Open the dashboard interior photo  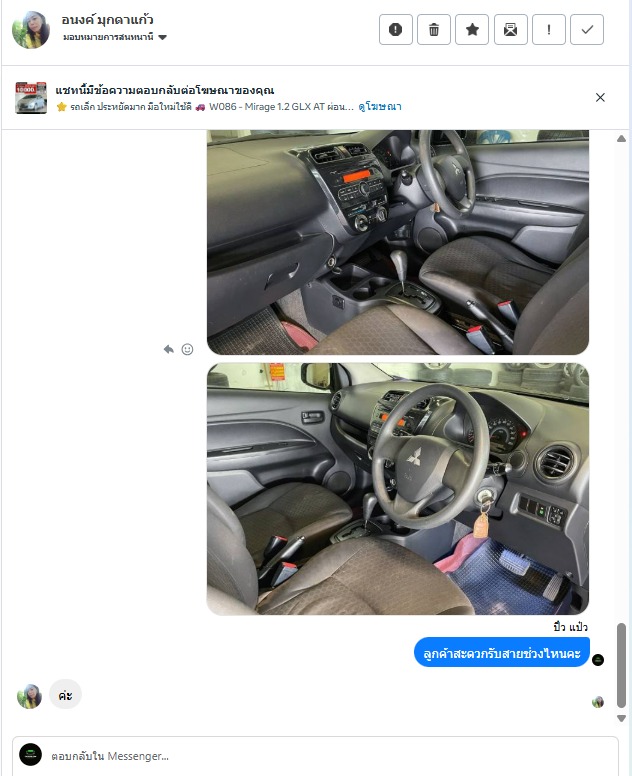pyautogui.click(x=398, y=242)
